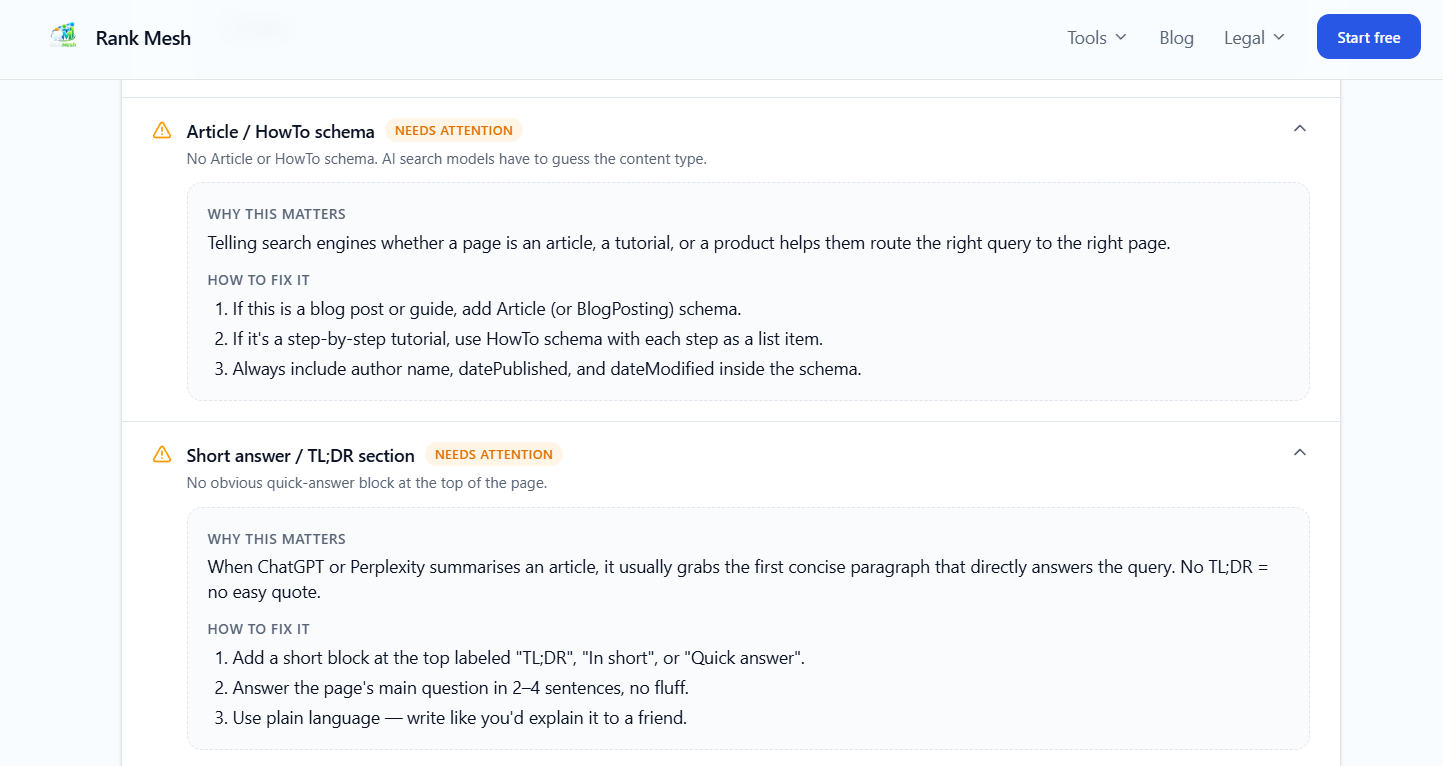1443x766 pixels.
Task: Click the Start free button
Action: point(1368,37)
